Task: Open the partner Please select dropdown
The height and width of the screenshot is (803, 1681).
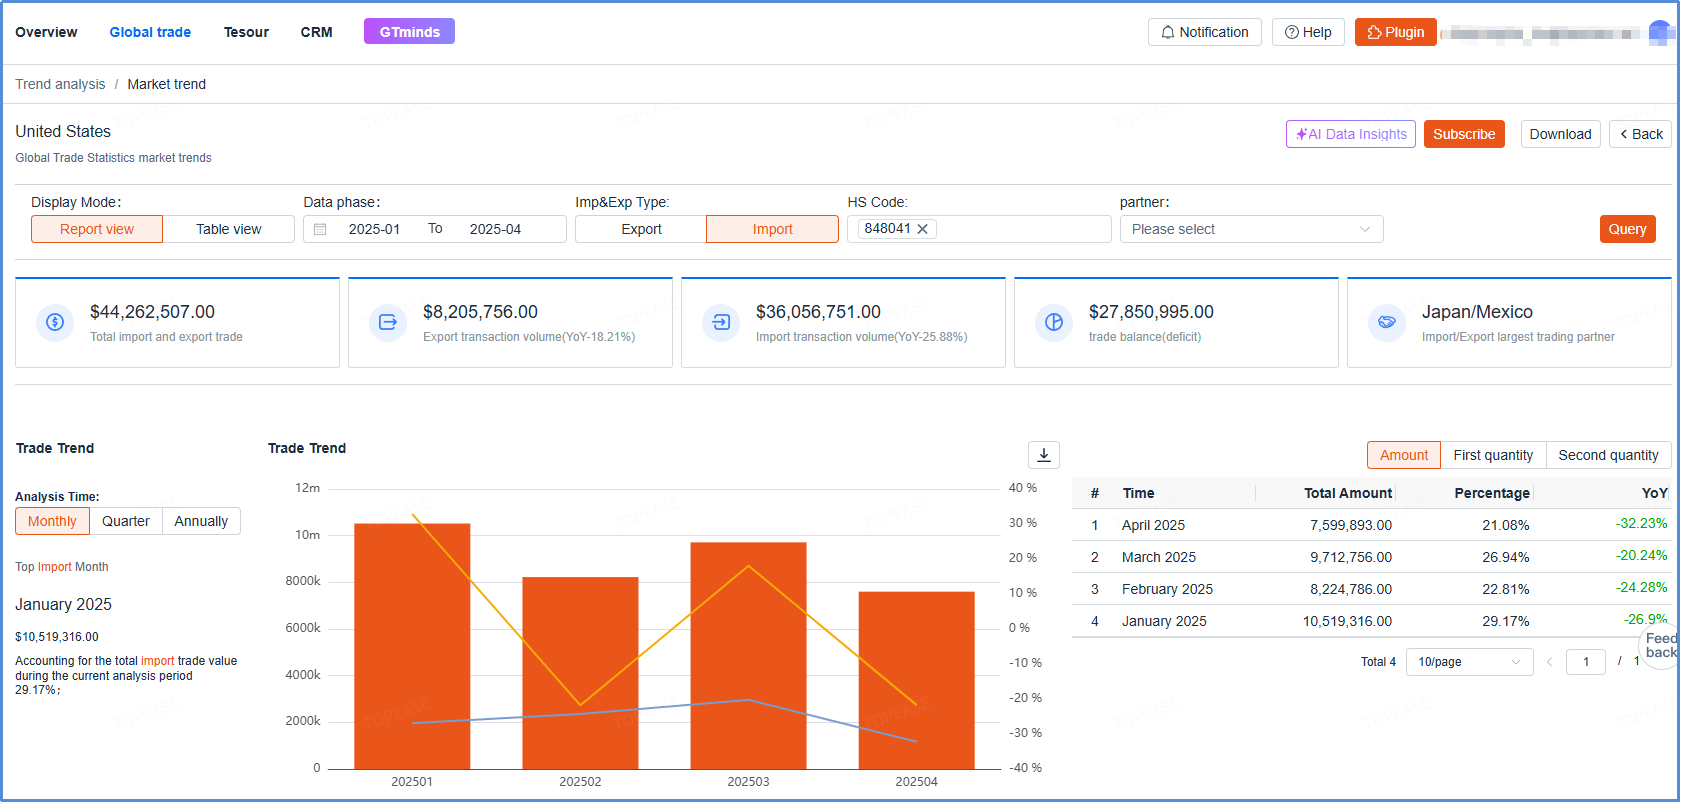Action: pos(1250,229)
